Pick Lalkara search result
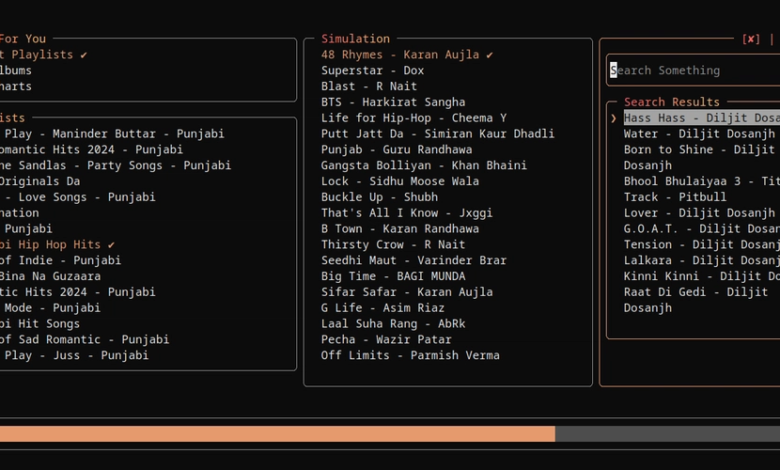Image resolution: width=780 pixels, height=470 pixels. (701, 261)
